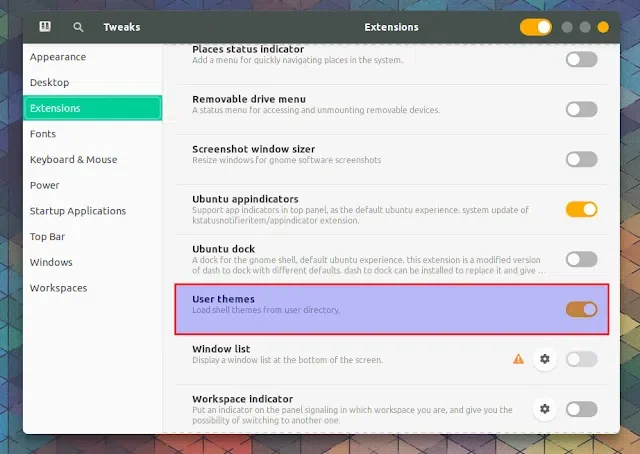Turn on Screenshot window sizer
The image size is (640, 454).
click(582, 159)
